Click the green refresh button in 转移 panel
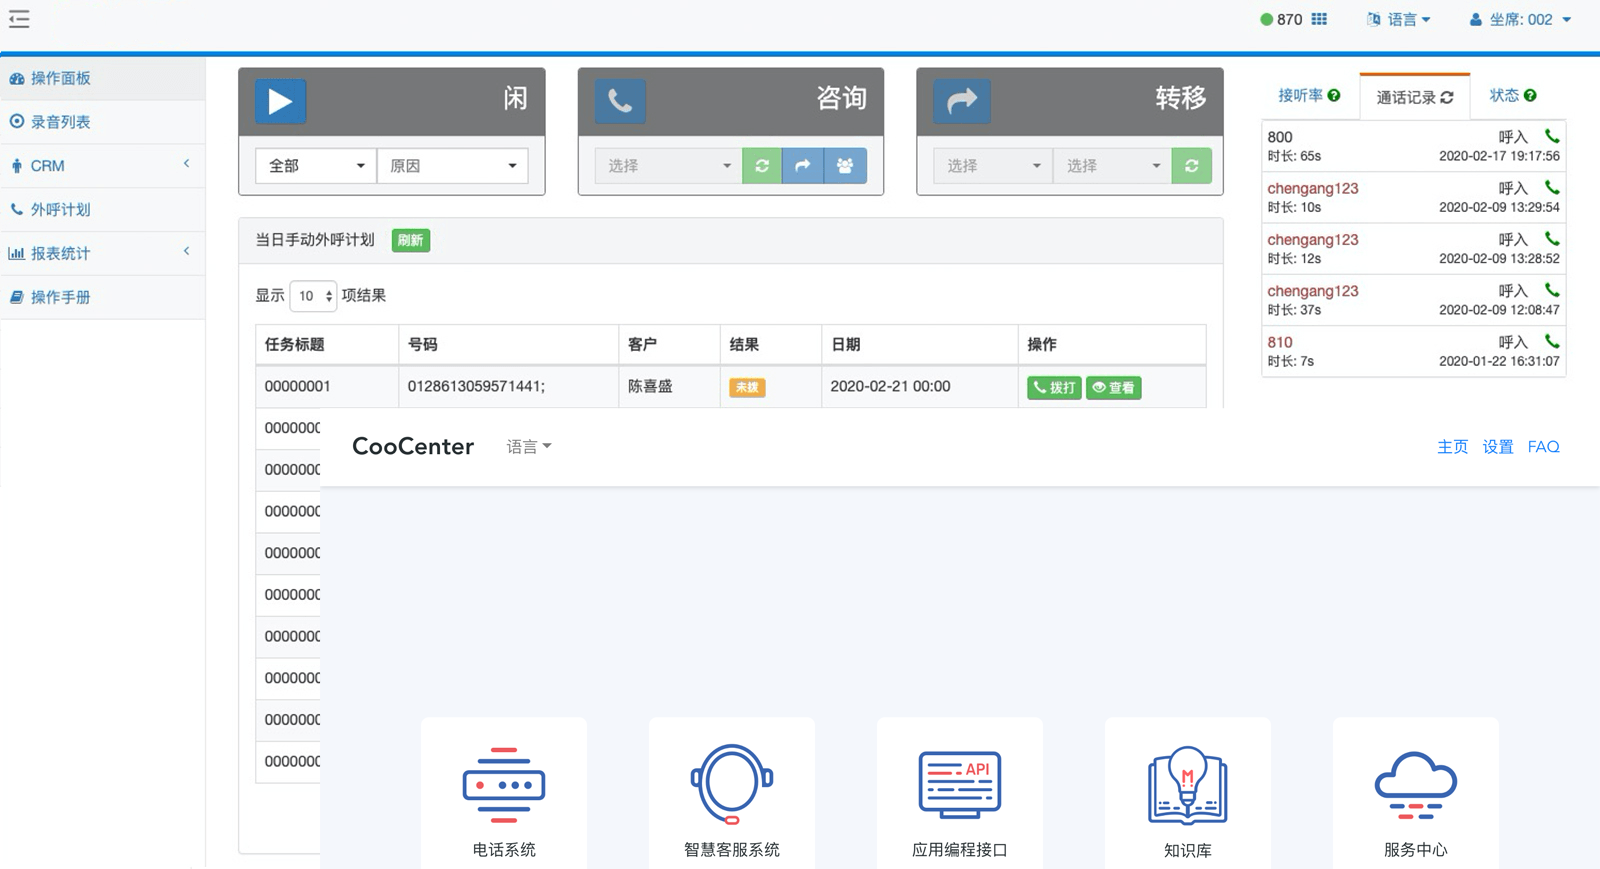The image size is (1600, 869). [1191, 166]
